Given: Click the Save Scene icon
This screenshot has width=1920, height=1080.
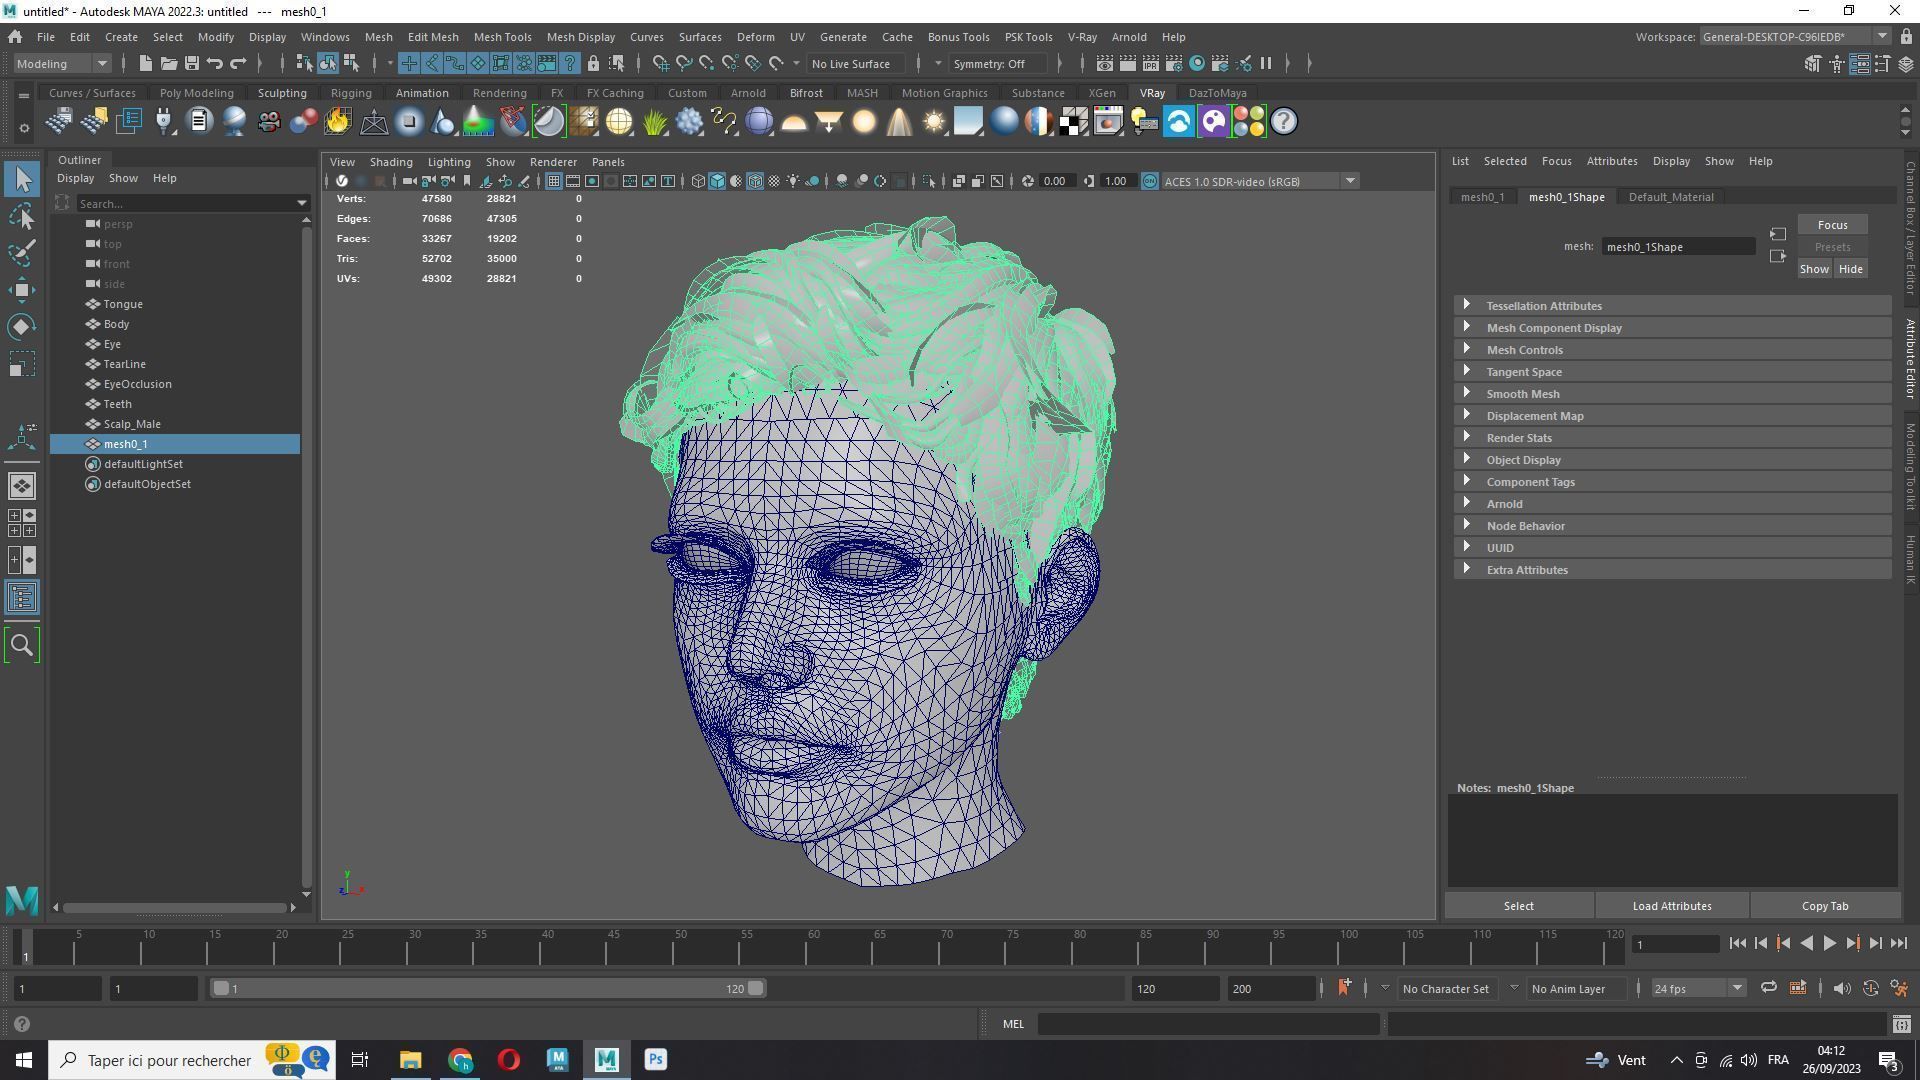Looking at the screenshot, I should (x=191, y=63).
